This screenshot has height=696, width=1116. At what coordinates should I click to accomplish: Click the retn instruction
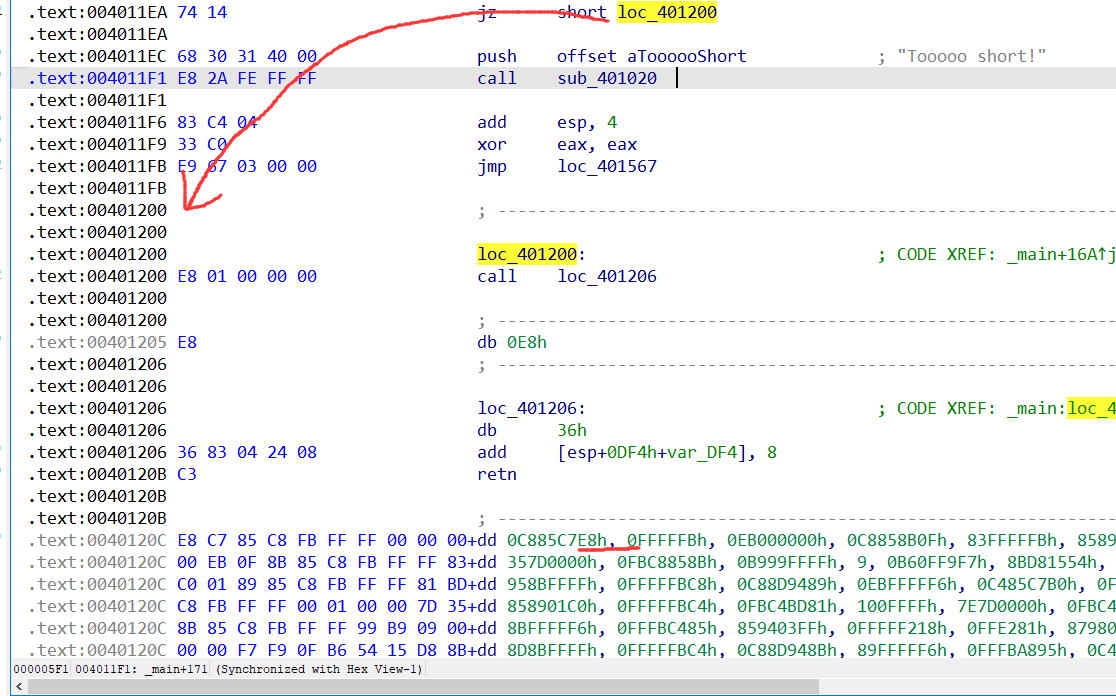497,474
